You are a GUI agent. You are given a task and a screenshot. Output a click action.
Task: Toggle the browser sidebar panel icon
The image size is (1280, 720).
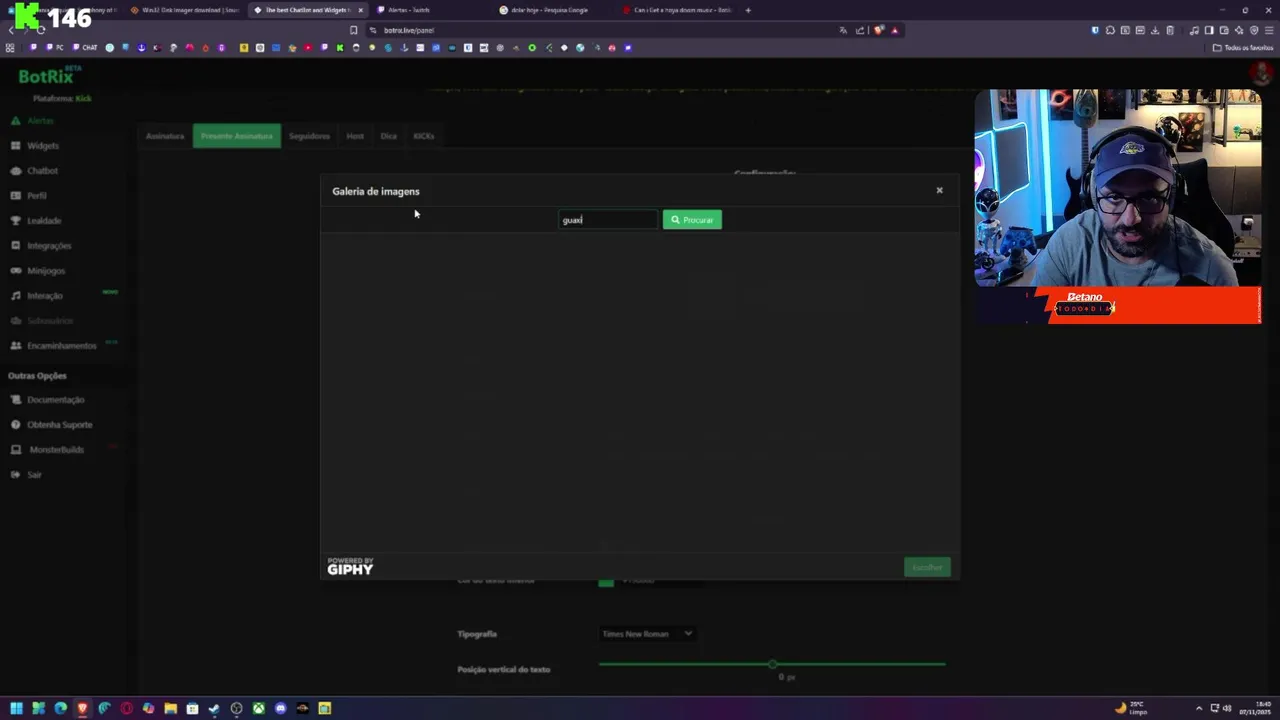(x=1209, y=30)
